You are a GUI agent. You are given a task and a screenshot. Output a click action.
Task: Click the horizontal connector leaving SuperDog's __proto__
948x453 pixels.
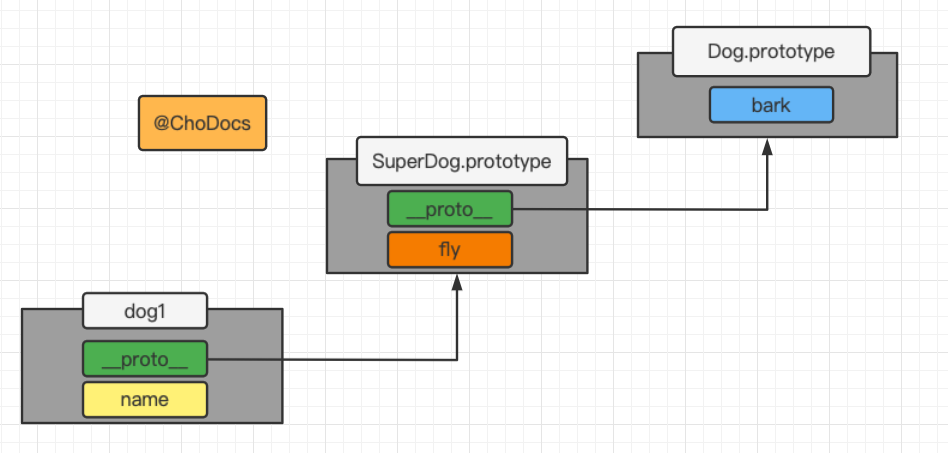pyautogui.click(x=640, y=209)
